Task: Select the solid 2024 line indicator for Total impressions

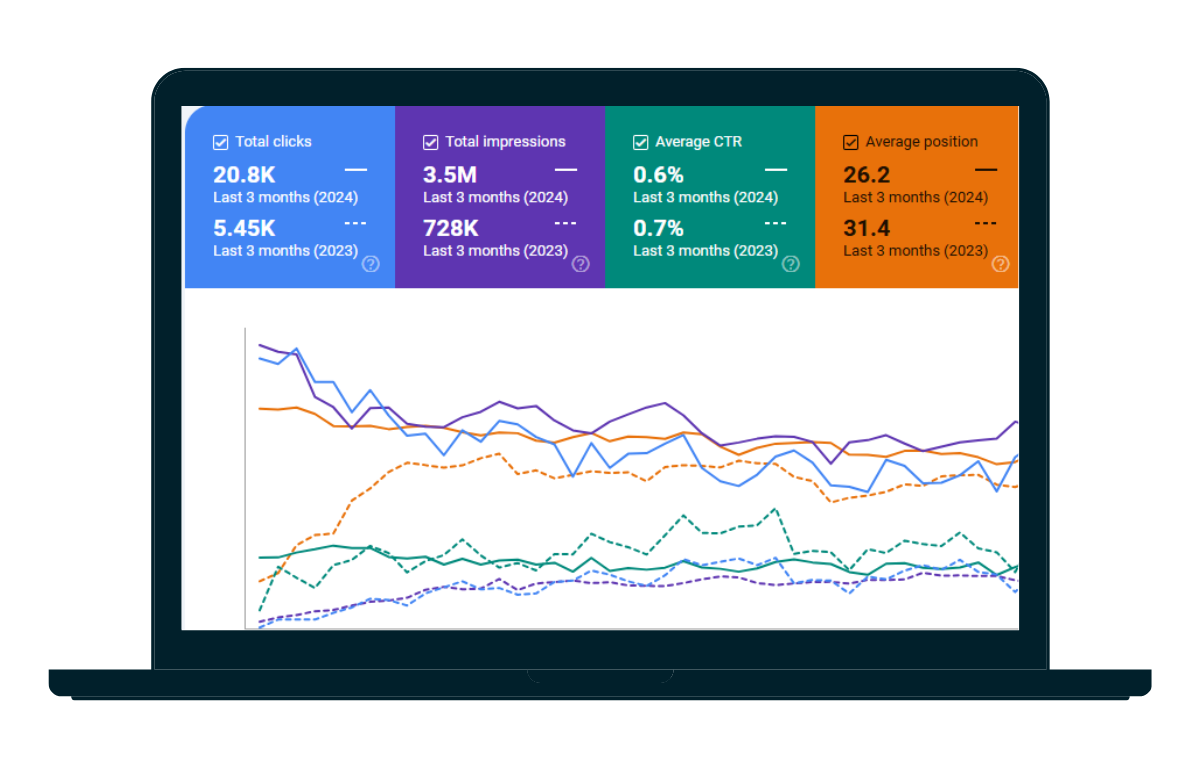Action: (566, 169)
